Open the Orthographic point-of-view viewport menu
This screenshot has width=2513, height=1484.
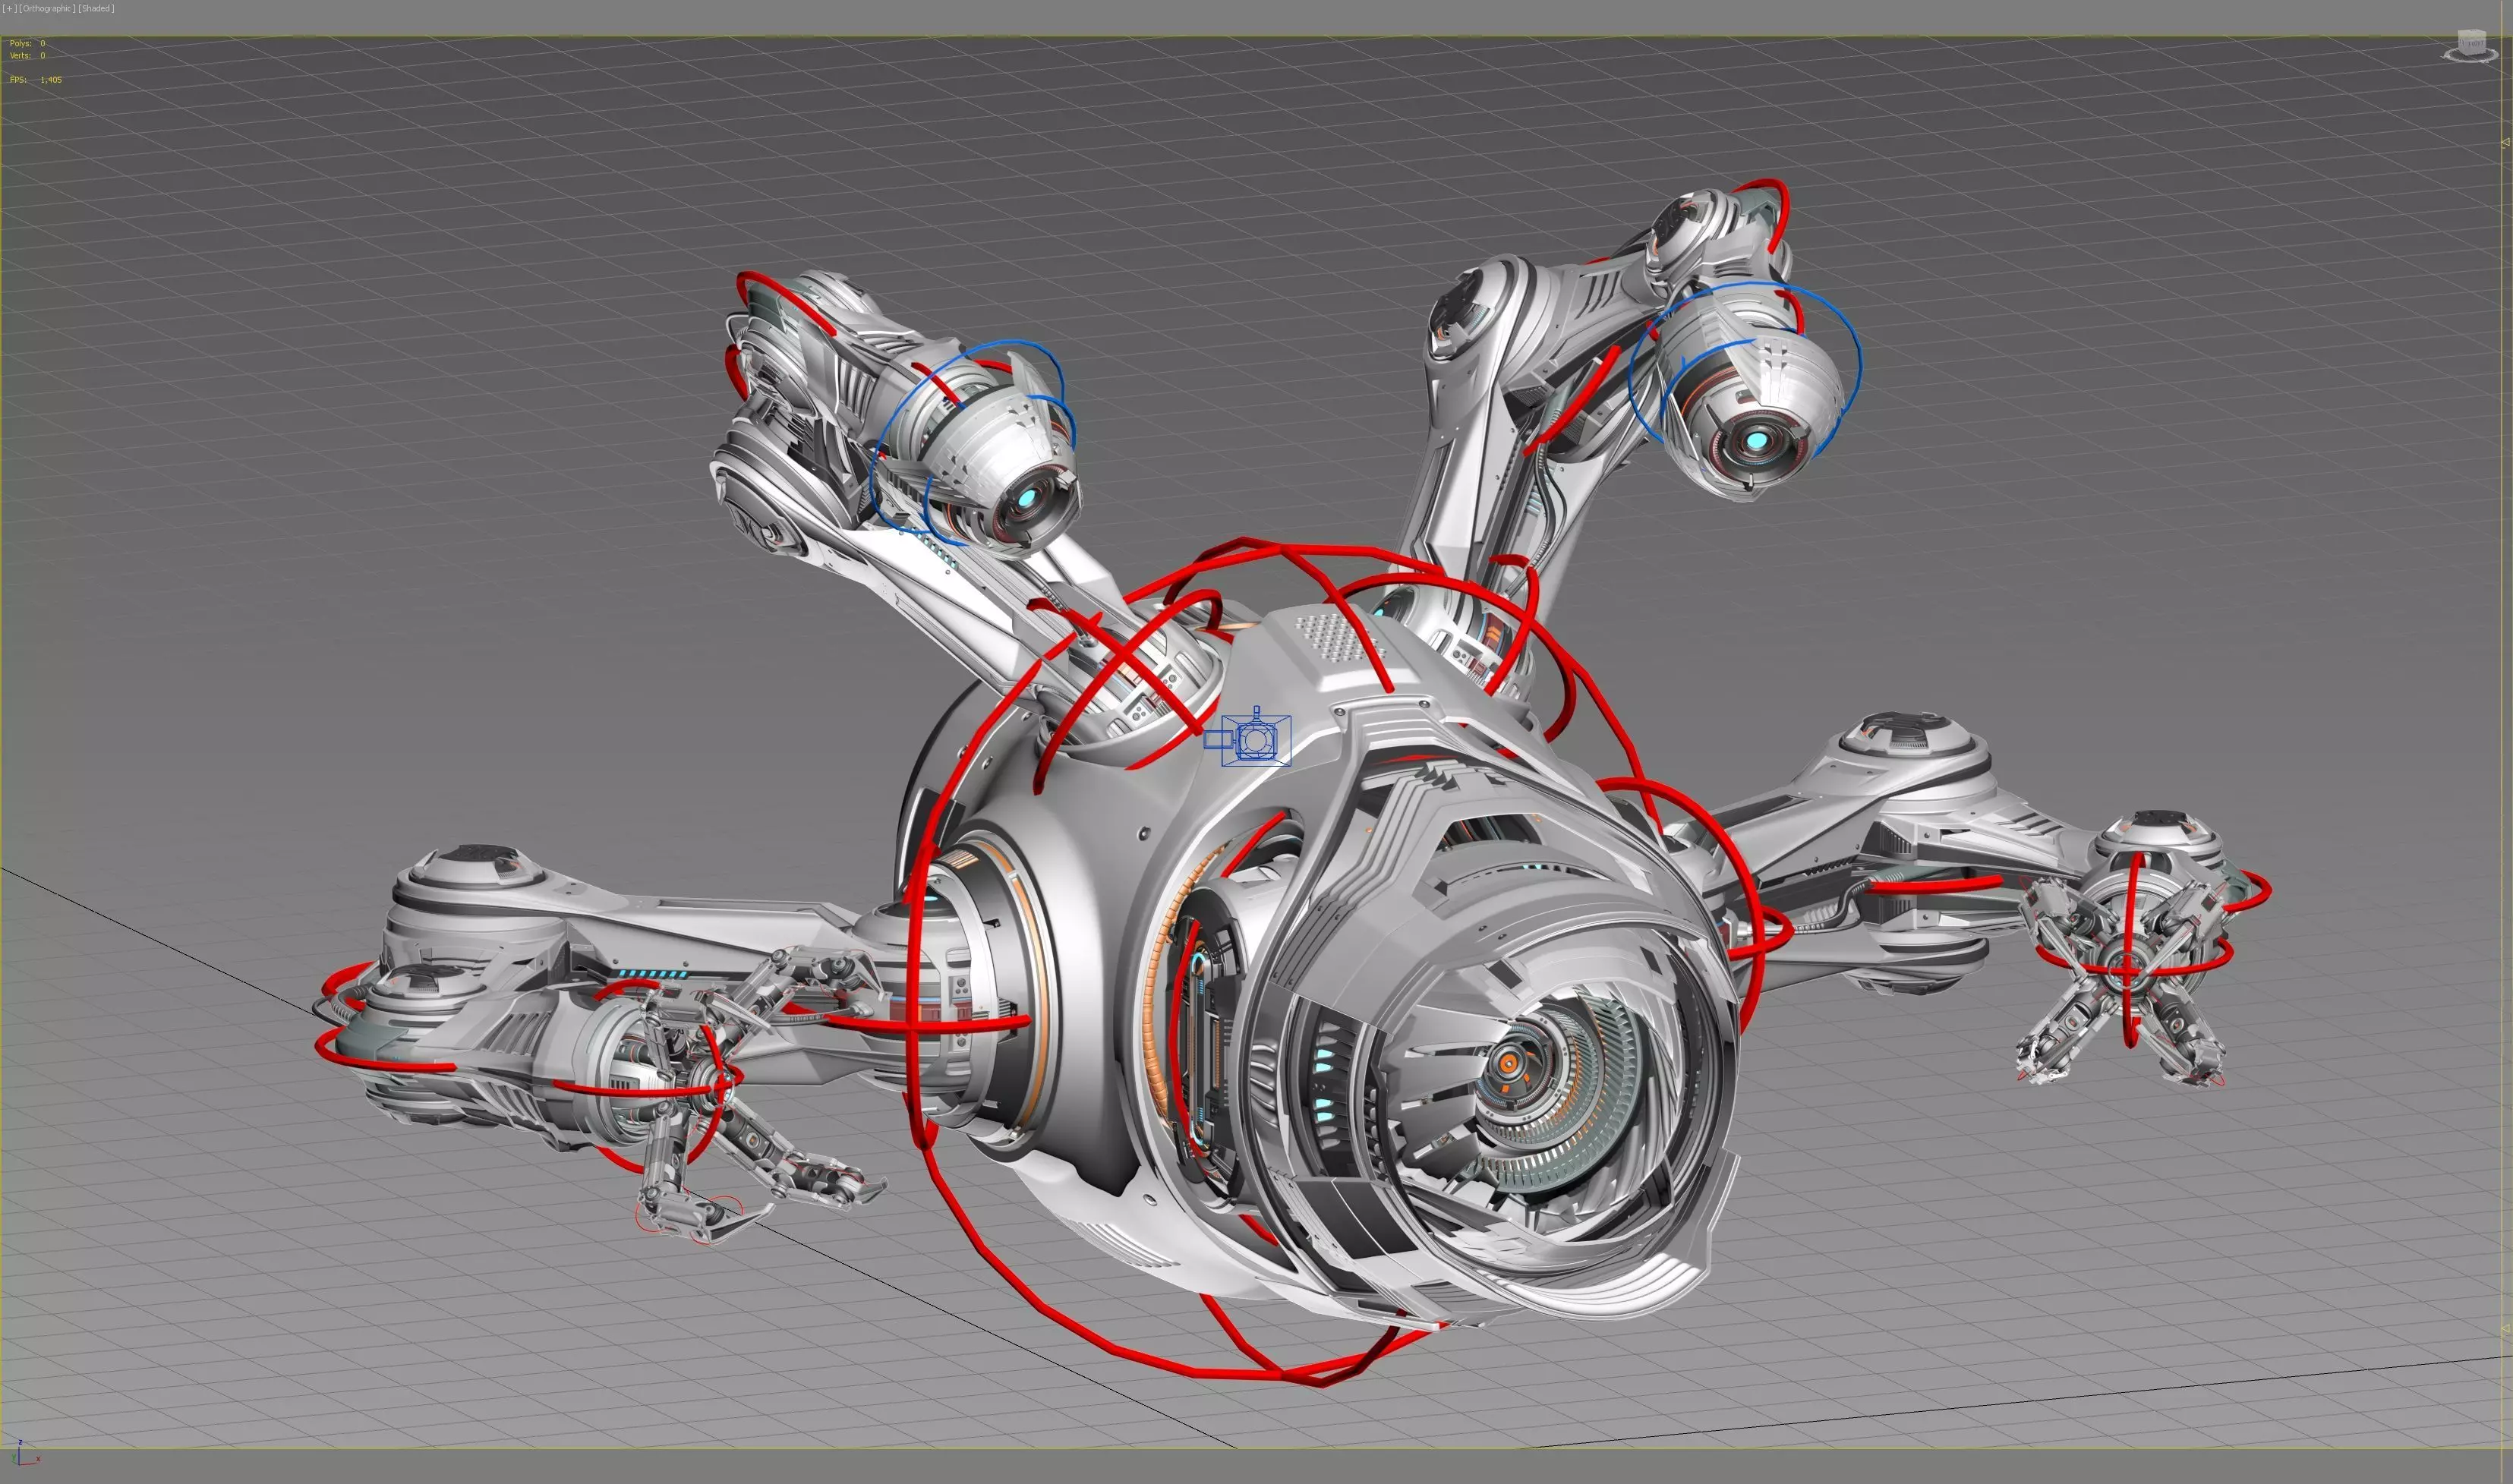pyautogui.click(x=46, y=9)
